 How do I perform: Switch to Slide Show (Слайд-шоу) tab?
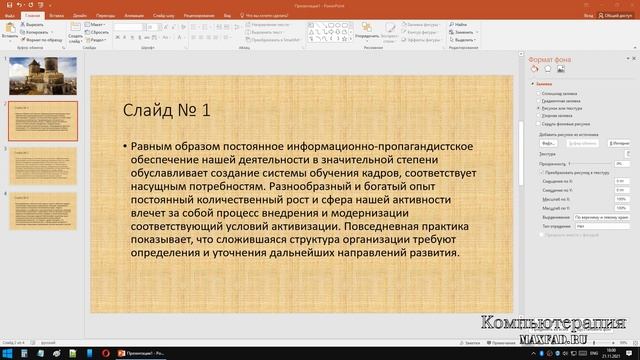164,16
